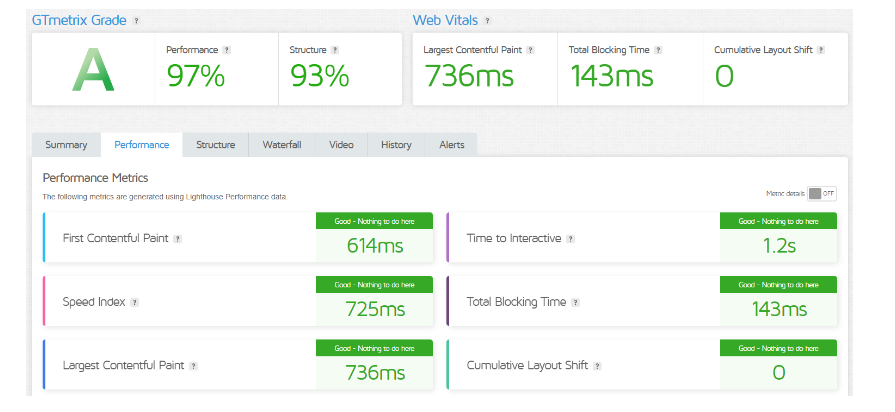Click help icon next to Web Vitals

[x=487, y=21]
